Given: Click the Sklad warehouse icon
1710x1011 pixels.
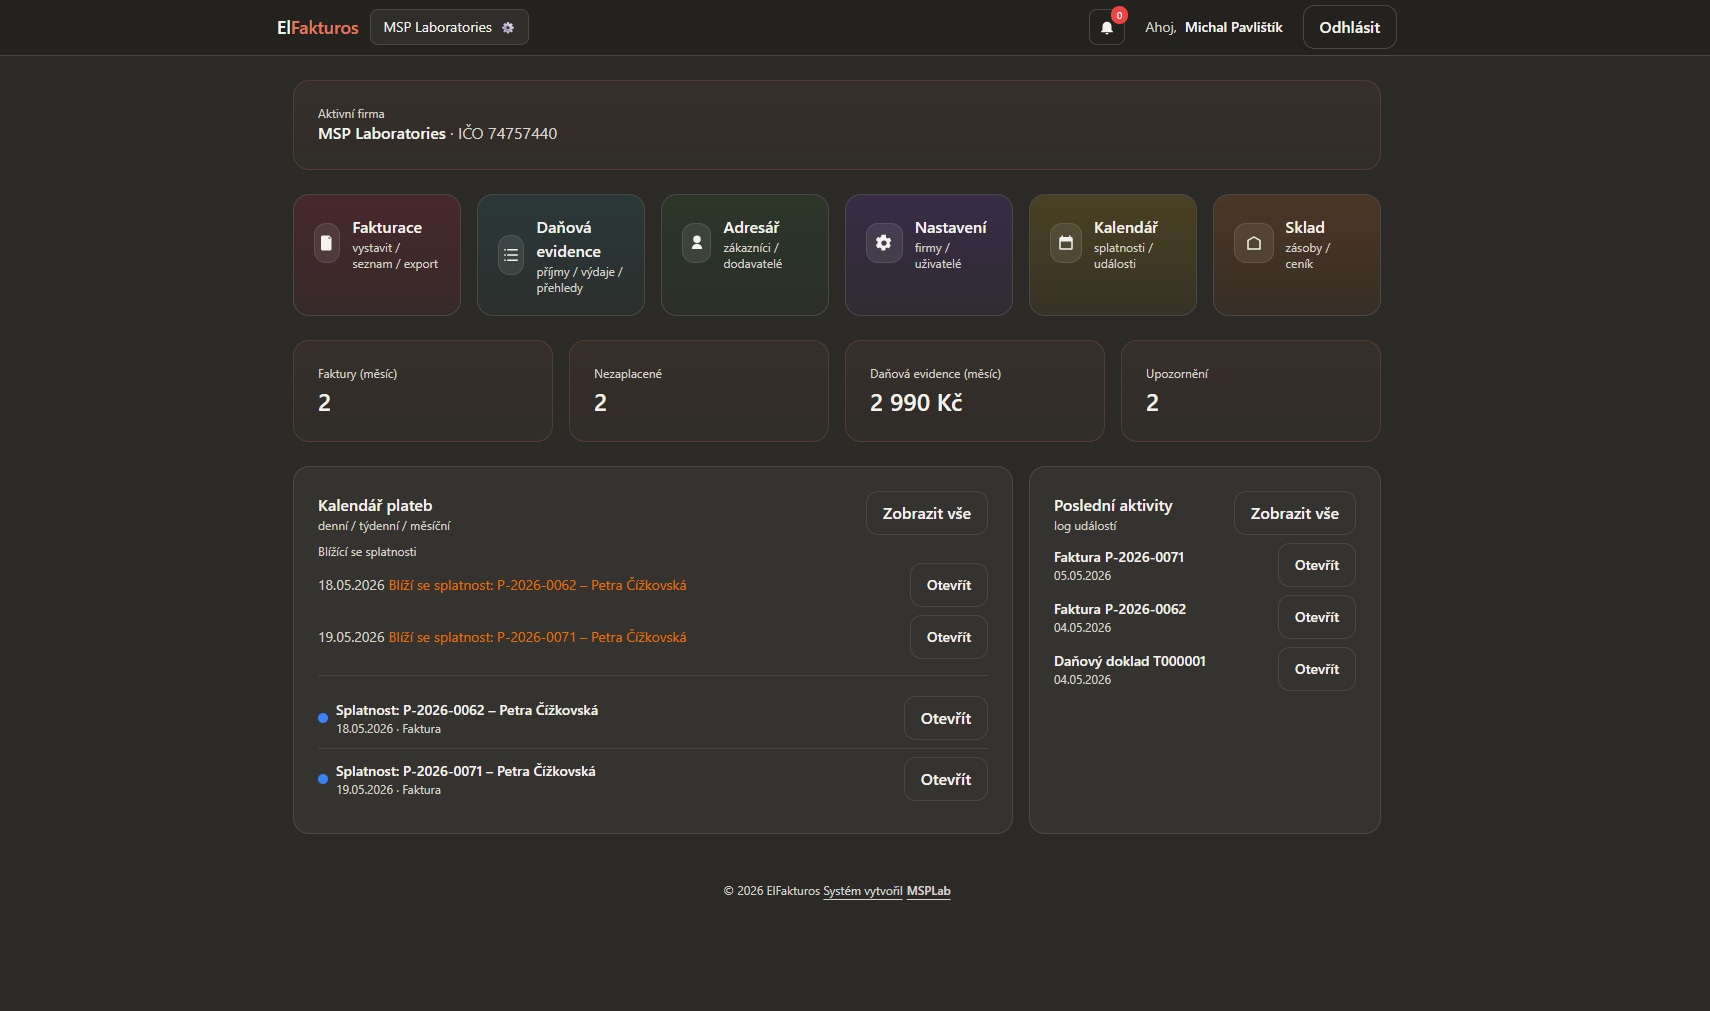Looking at the screenshot, I should click(1254, 243).
